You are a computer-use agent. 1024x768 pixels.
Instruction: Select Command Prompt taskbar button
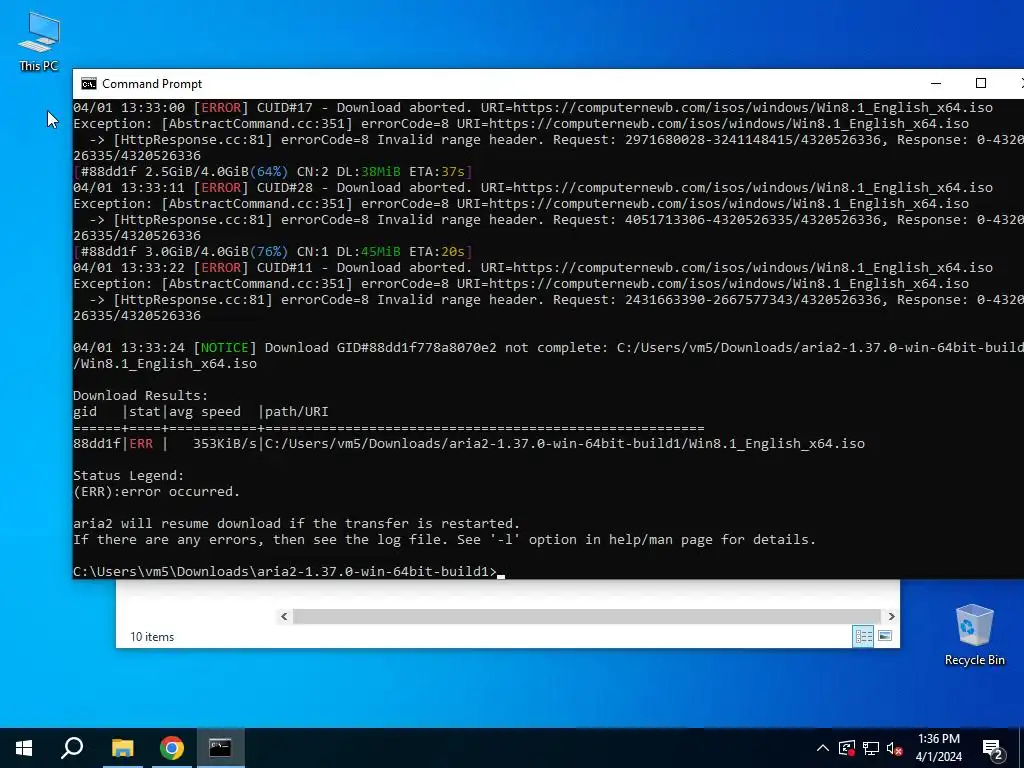220,748
